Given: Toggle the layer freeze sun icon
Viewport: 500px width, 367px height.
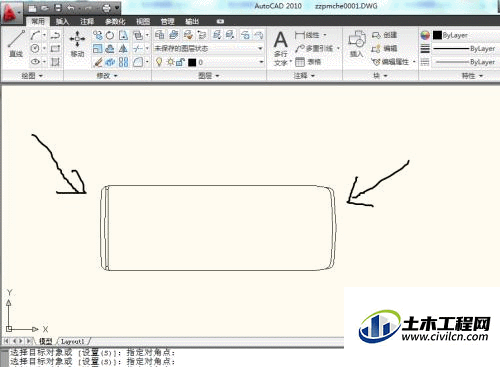Looking at the screenshot, I should [170, 62].
